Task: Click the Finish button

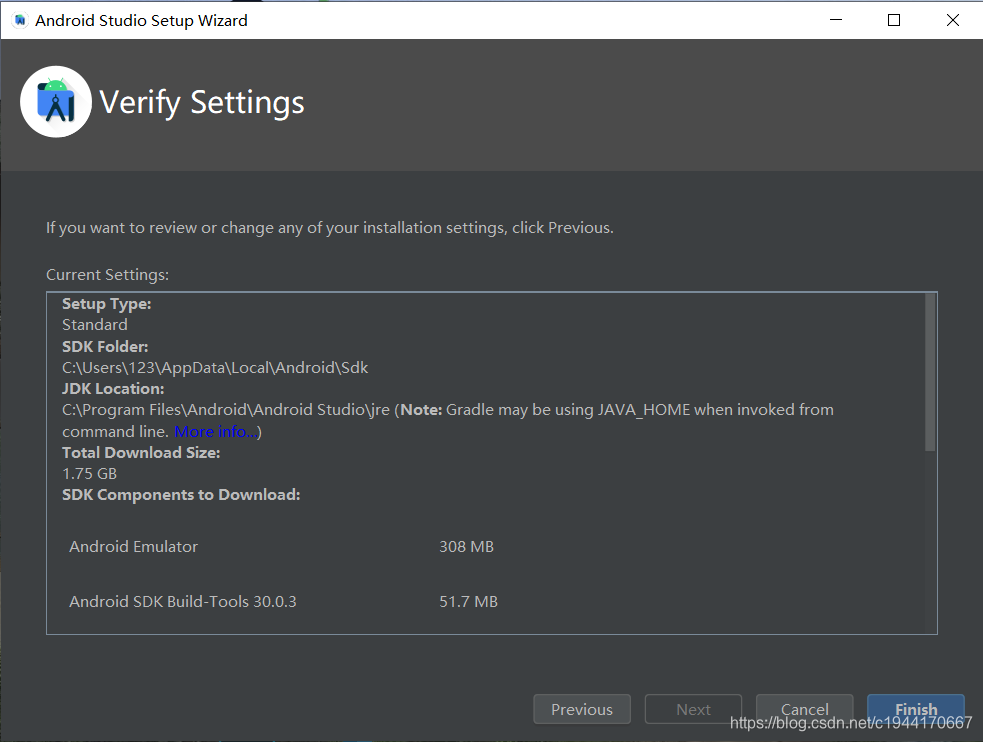Action: 915,709
